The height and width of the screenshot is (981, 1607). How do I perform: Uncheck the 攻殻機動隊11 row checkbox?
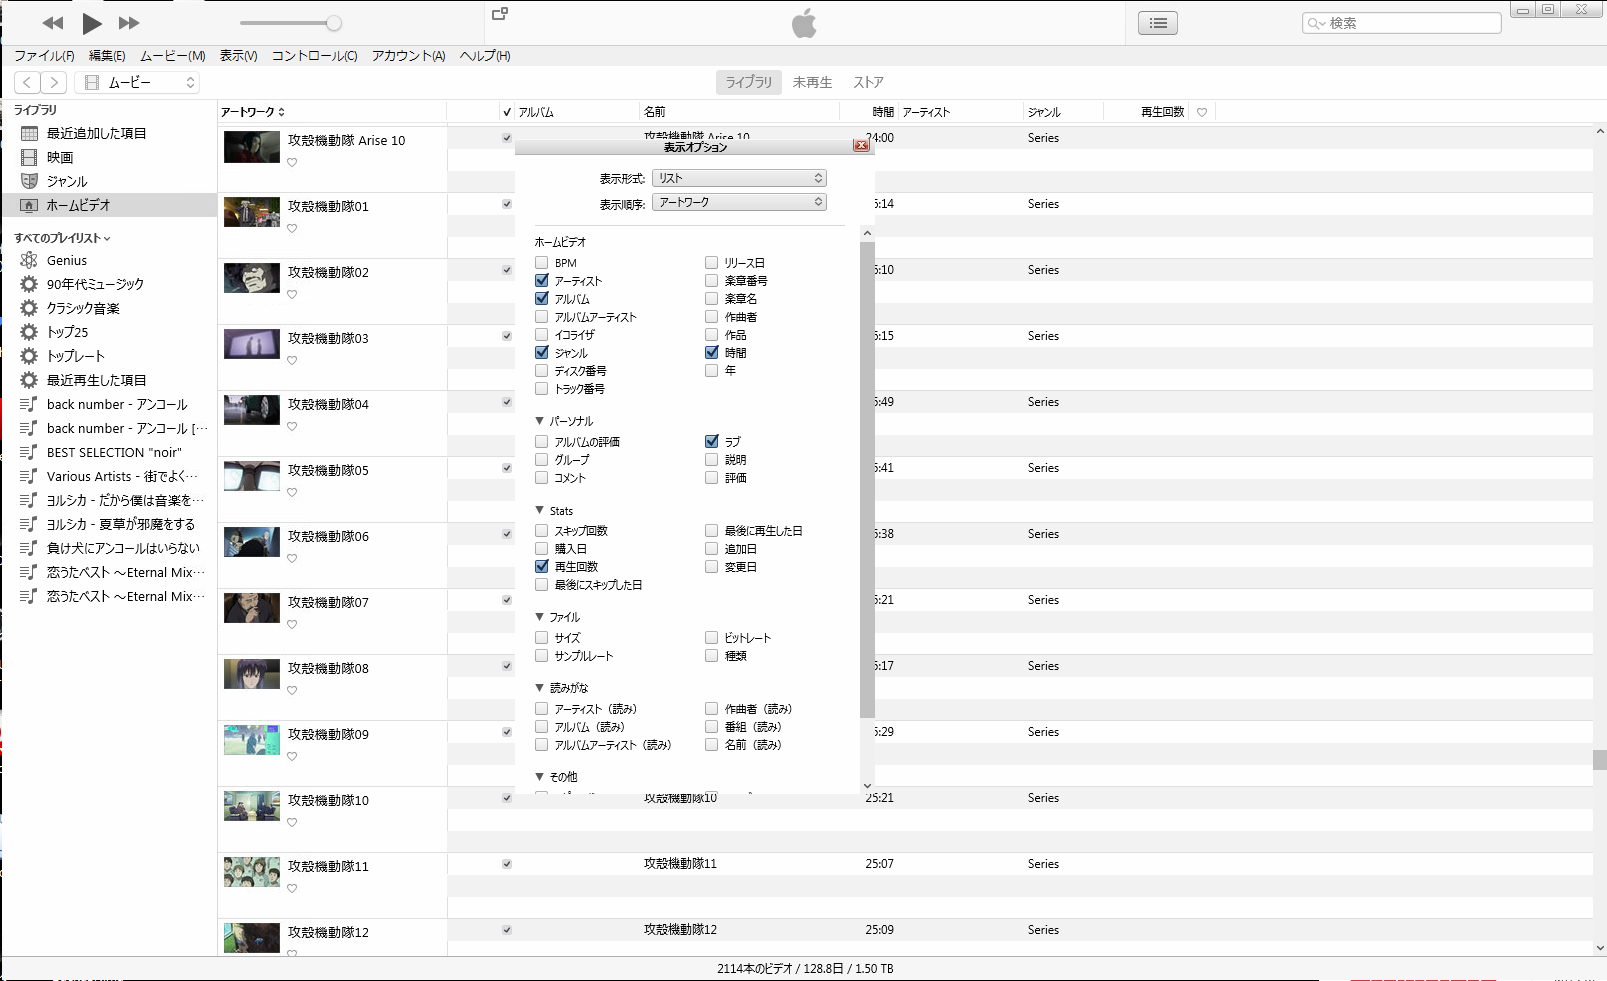pos(507,864)
